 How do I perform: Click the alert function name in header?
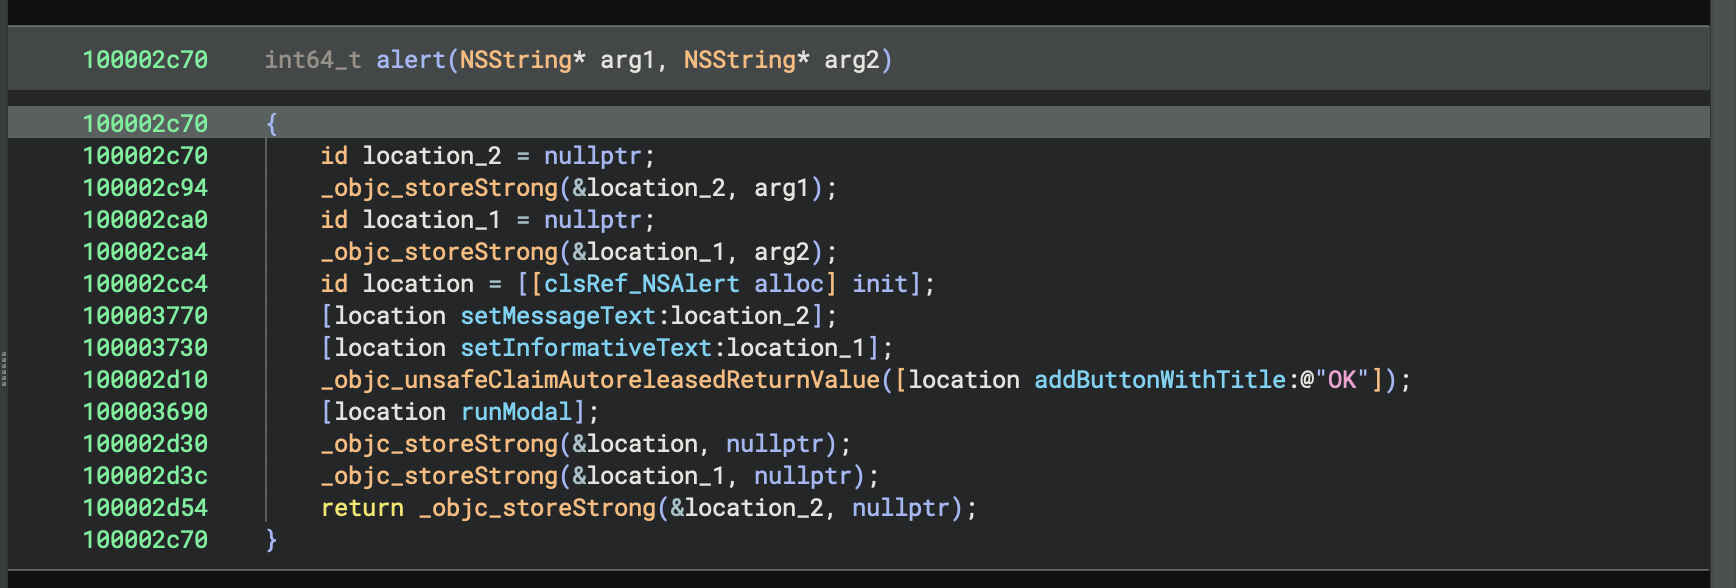410,60
